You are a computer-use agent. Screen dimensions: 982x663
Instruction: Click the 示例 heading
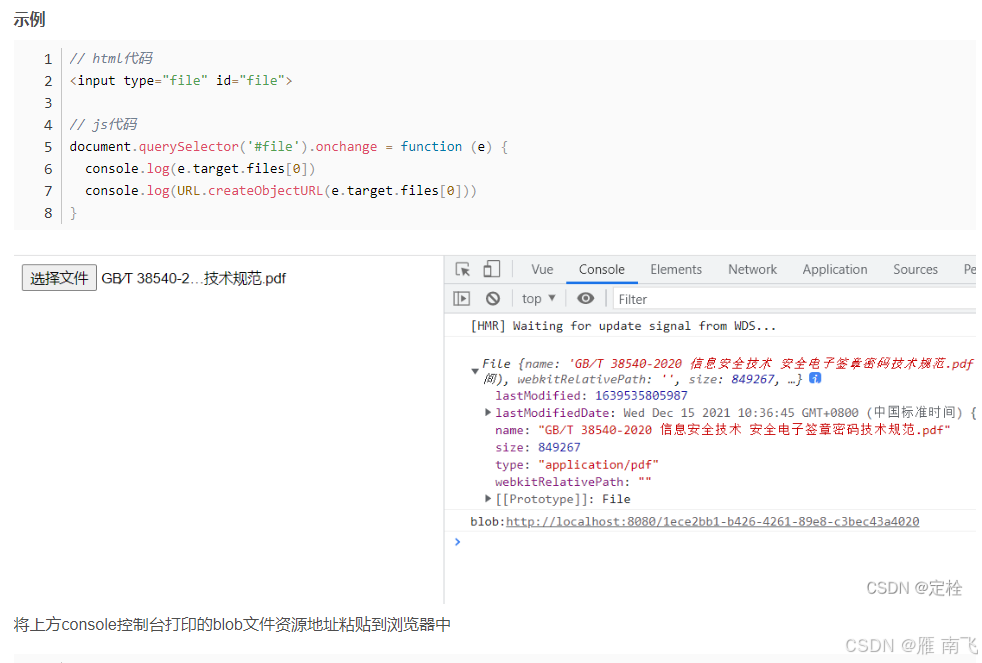point(29,19)
